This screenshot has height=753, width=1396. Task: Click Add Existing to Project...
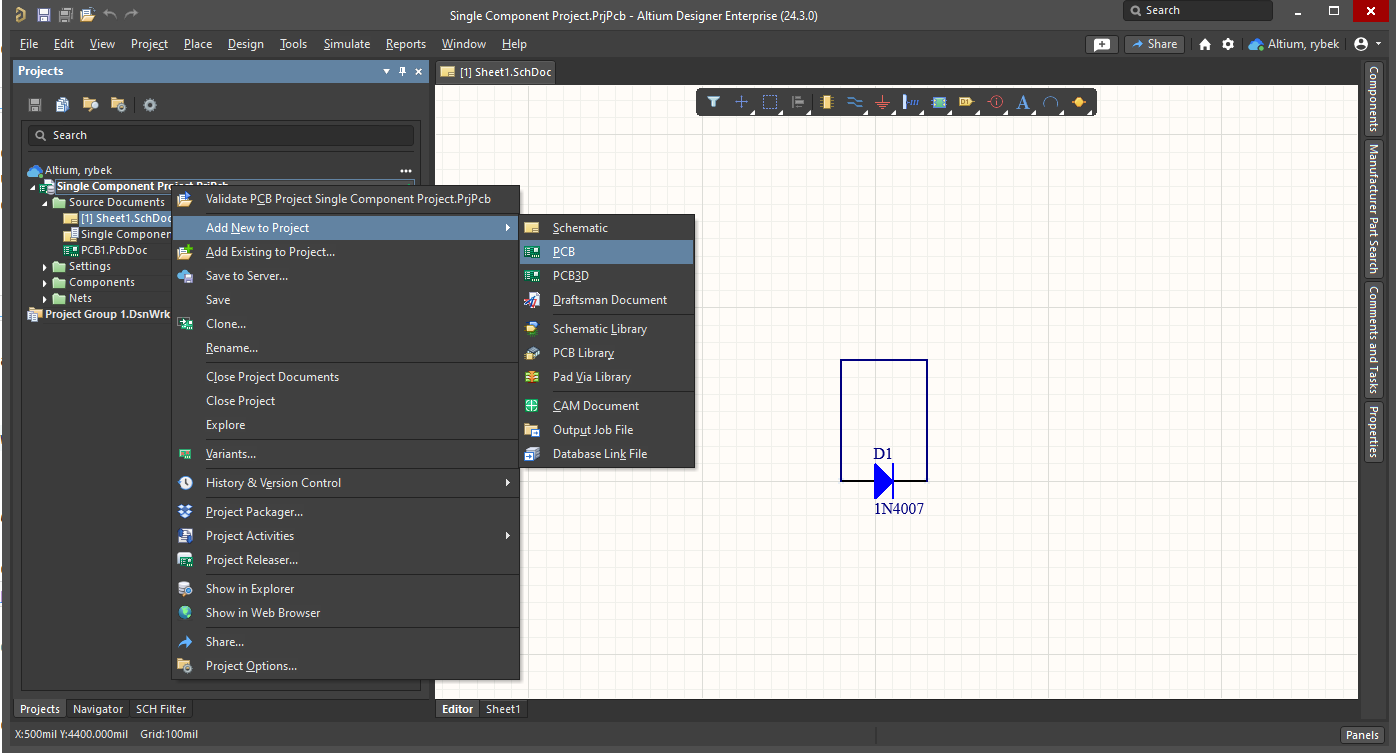[346, 252]
